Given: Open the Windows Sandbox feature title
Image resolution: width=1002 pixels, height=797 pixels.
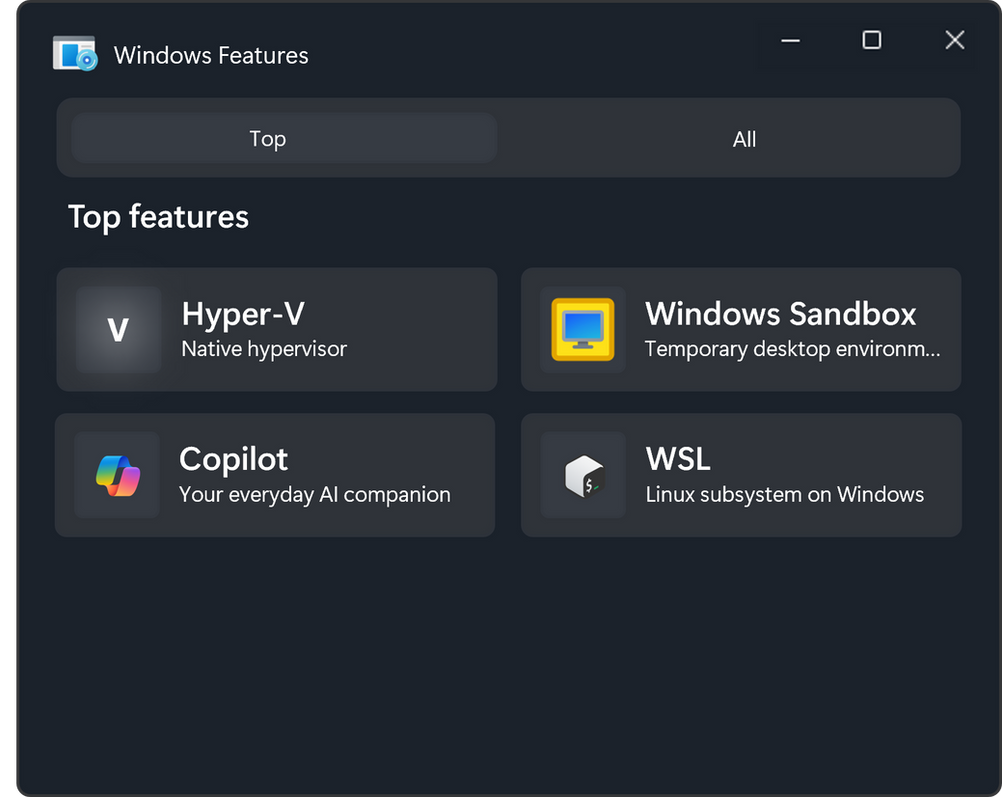Looking at the screenshot, I should [x=780, y=314].
